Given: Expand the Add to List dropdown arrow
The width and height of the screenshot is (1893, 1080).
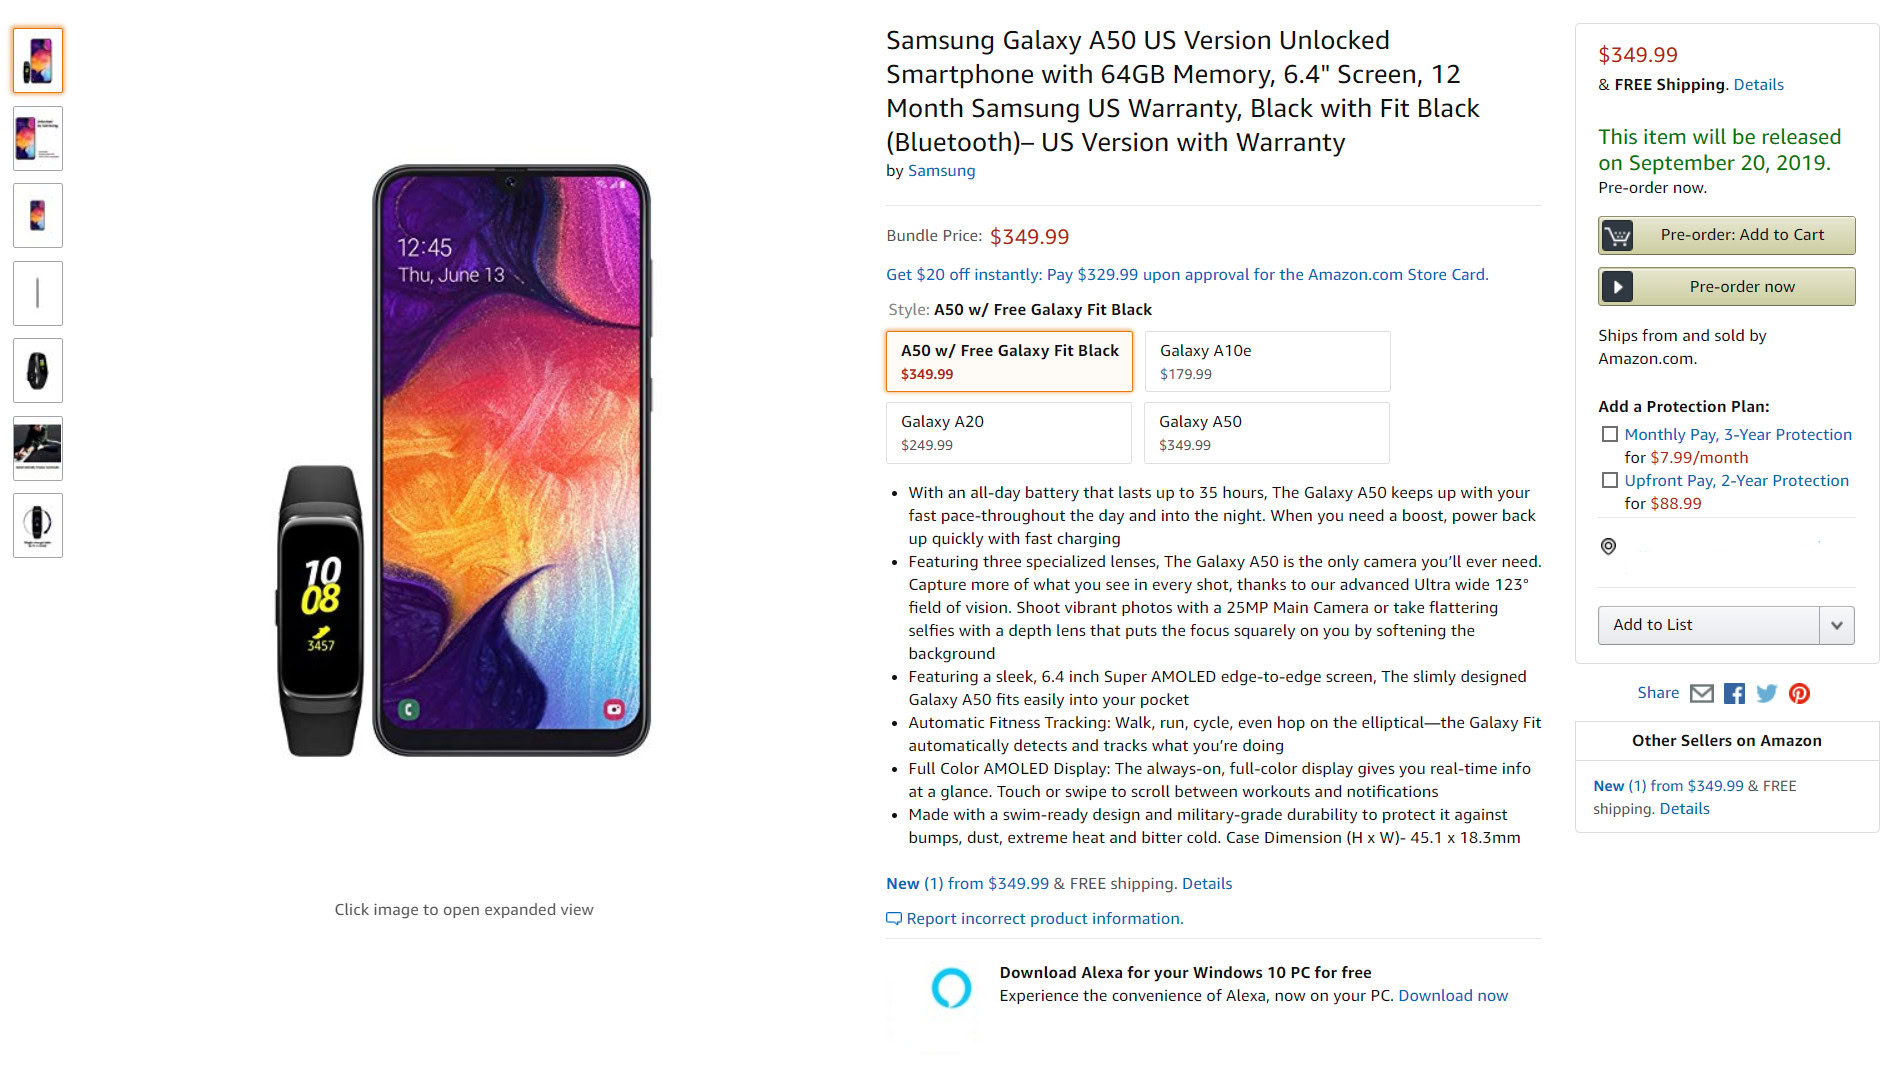Looking at the screenshot, I should (x=1836, y=625).
